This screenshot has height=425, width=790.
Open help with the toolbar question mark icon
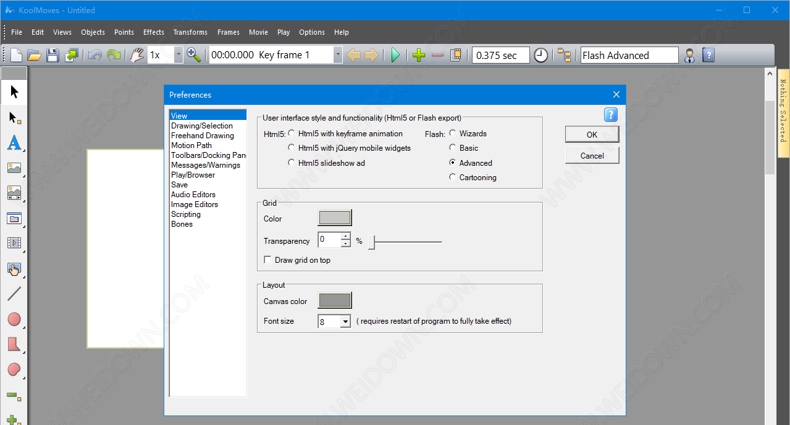pos(708,55)
